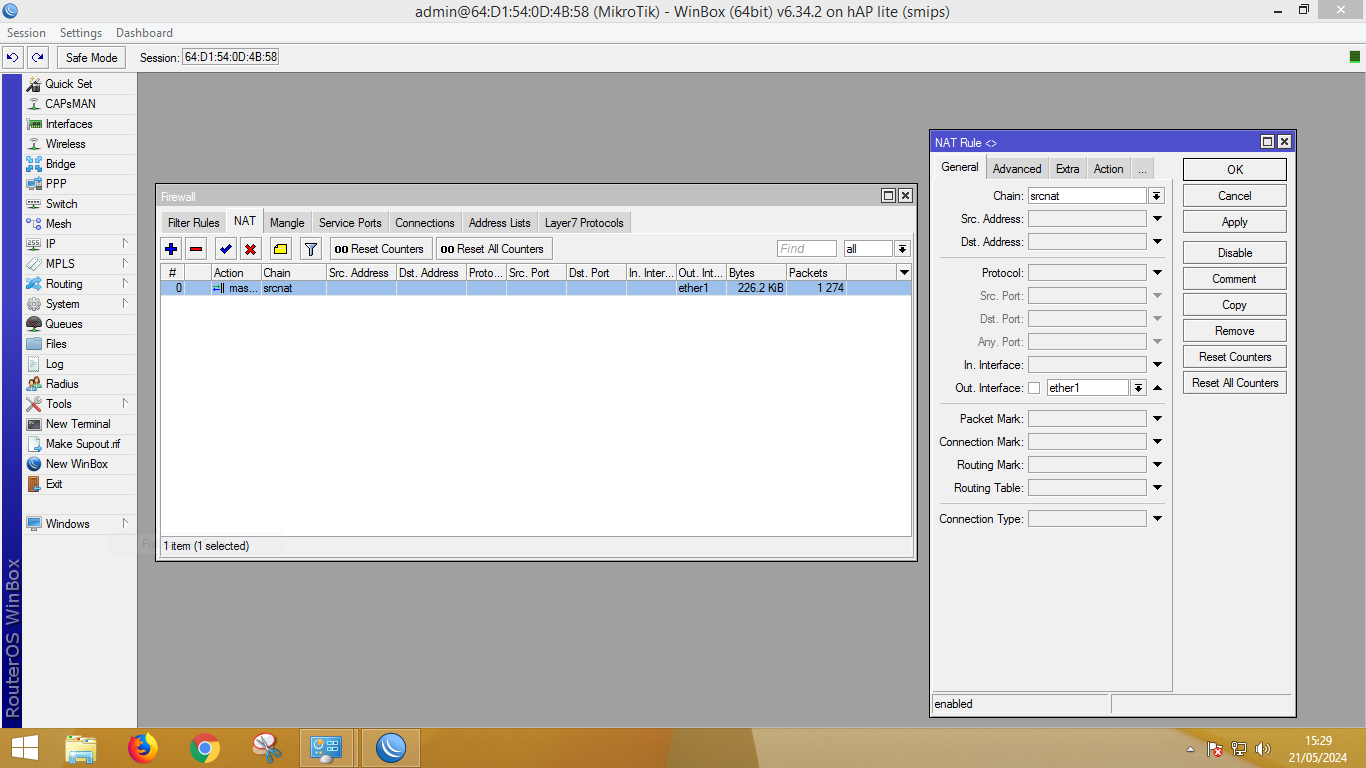The image size is (1366, 768).
Task: Open the 'all' filter dropdown in Firewall
Action: pos(902,249)
